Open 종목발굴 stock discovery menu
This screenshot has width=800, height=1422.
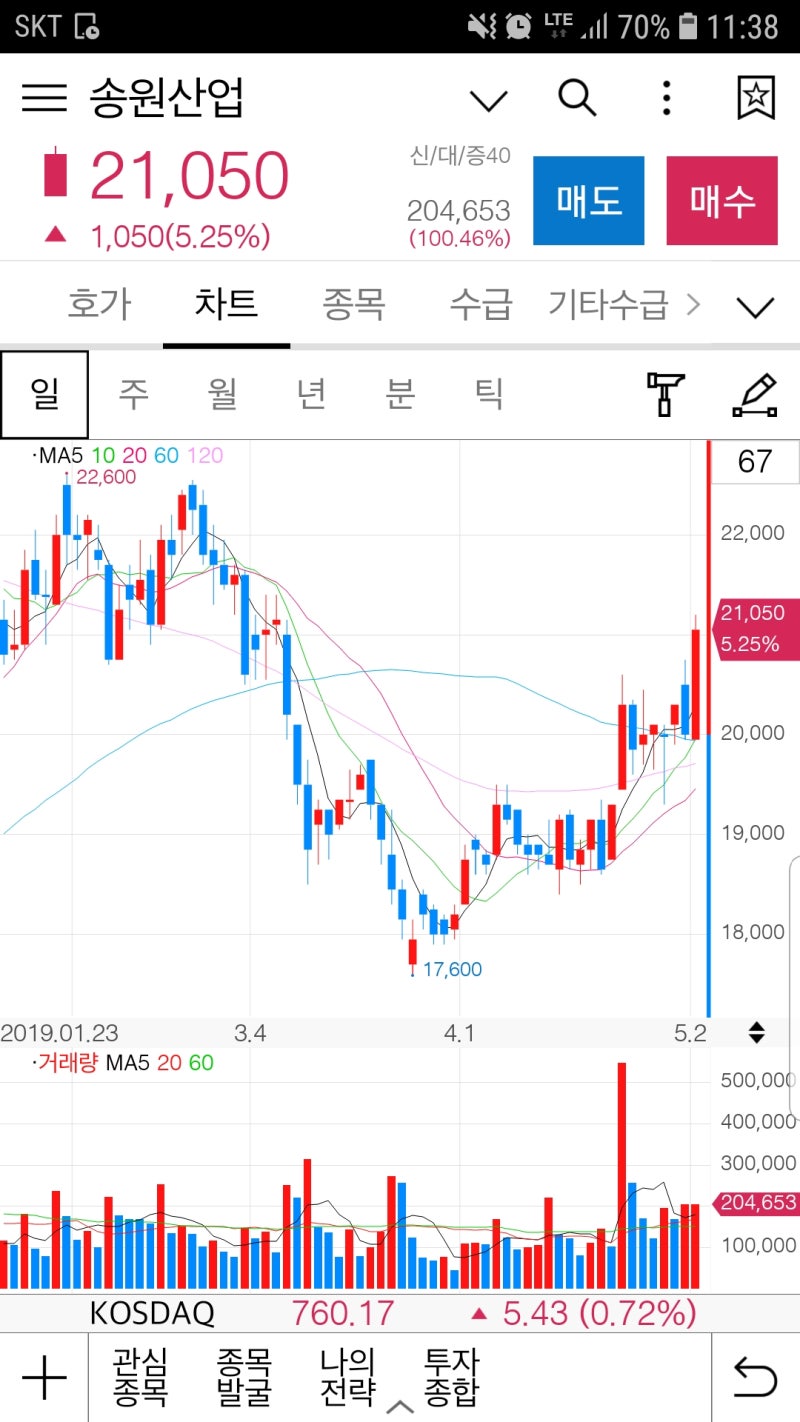[x=245, y=1377]
